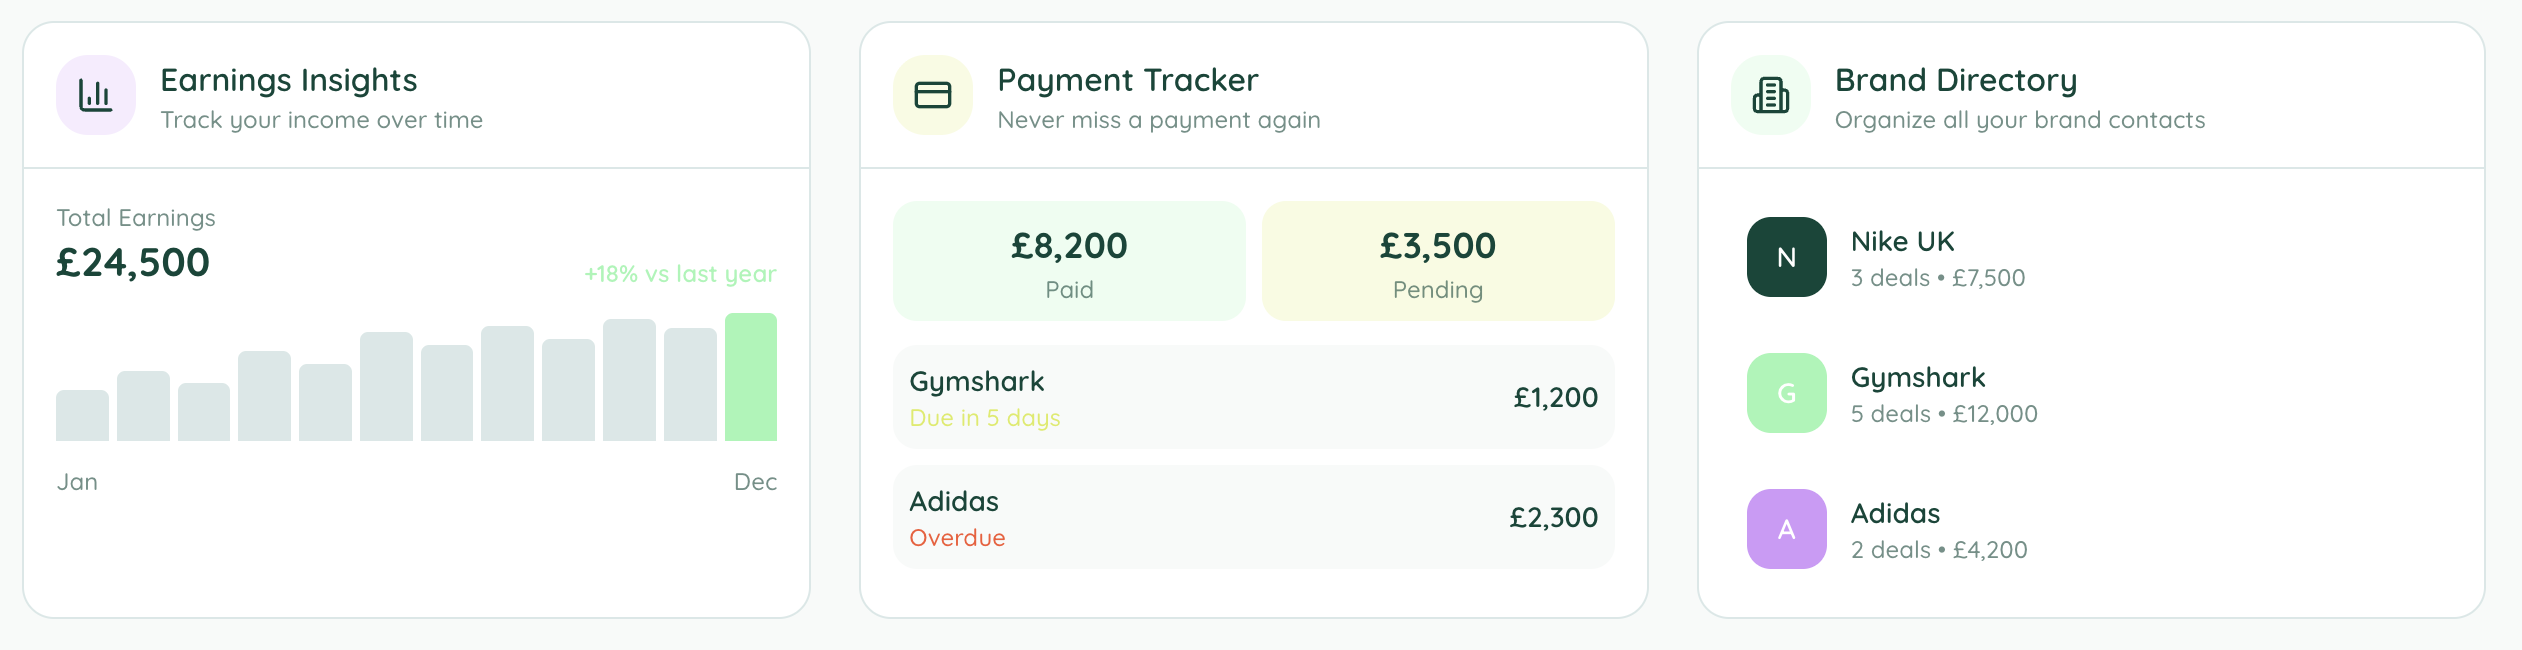Screen dimensions: 2522x650
Task: Click the green Gymshark avatar icon
Action: point(1787,393)
